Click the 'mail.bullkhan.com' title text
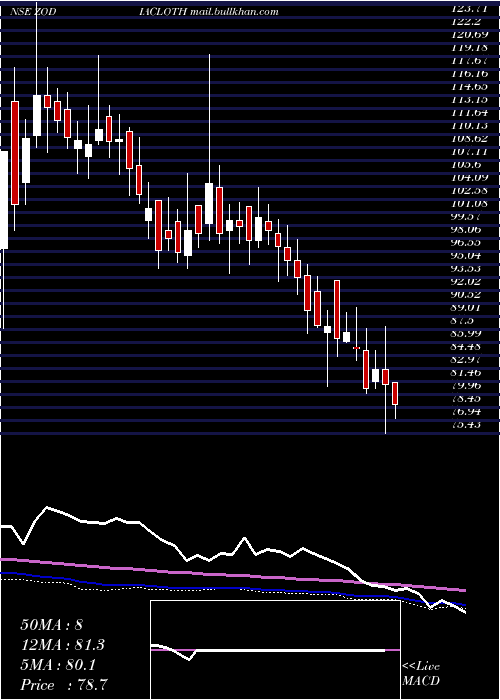Image resolution: width=500 pixels, height=700 pixels. tap(234, 12)
